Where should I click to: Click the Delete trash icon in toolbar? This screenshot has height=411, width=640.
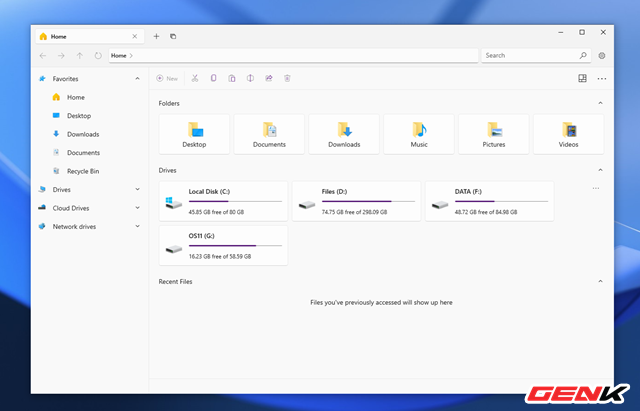pos(287,78)
